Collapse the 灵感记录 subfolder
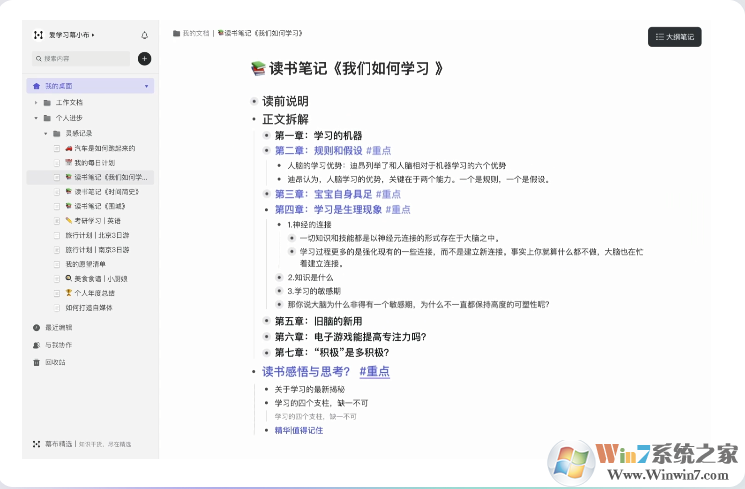 45,133
